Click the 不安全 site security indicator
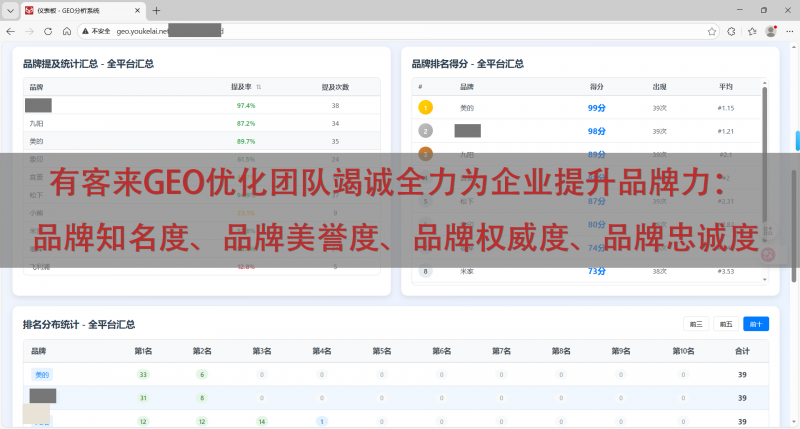This screenshot has width=800, height=429. coord(98,31)
